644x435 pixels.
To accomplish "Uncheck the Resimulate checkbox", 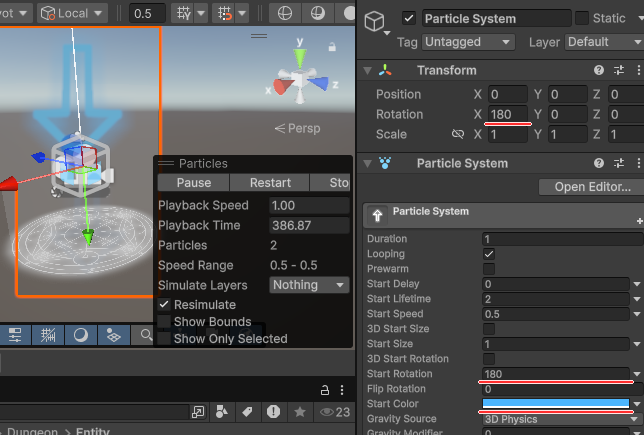I will [x=164, y=305].
